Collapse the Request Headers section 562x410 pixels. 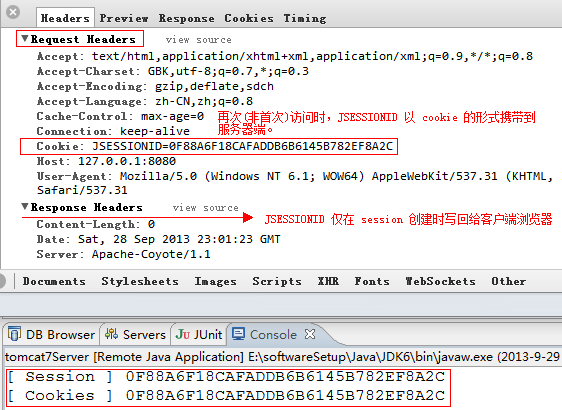tap(25, 38)
